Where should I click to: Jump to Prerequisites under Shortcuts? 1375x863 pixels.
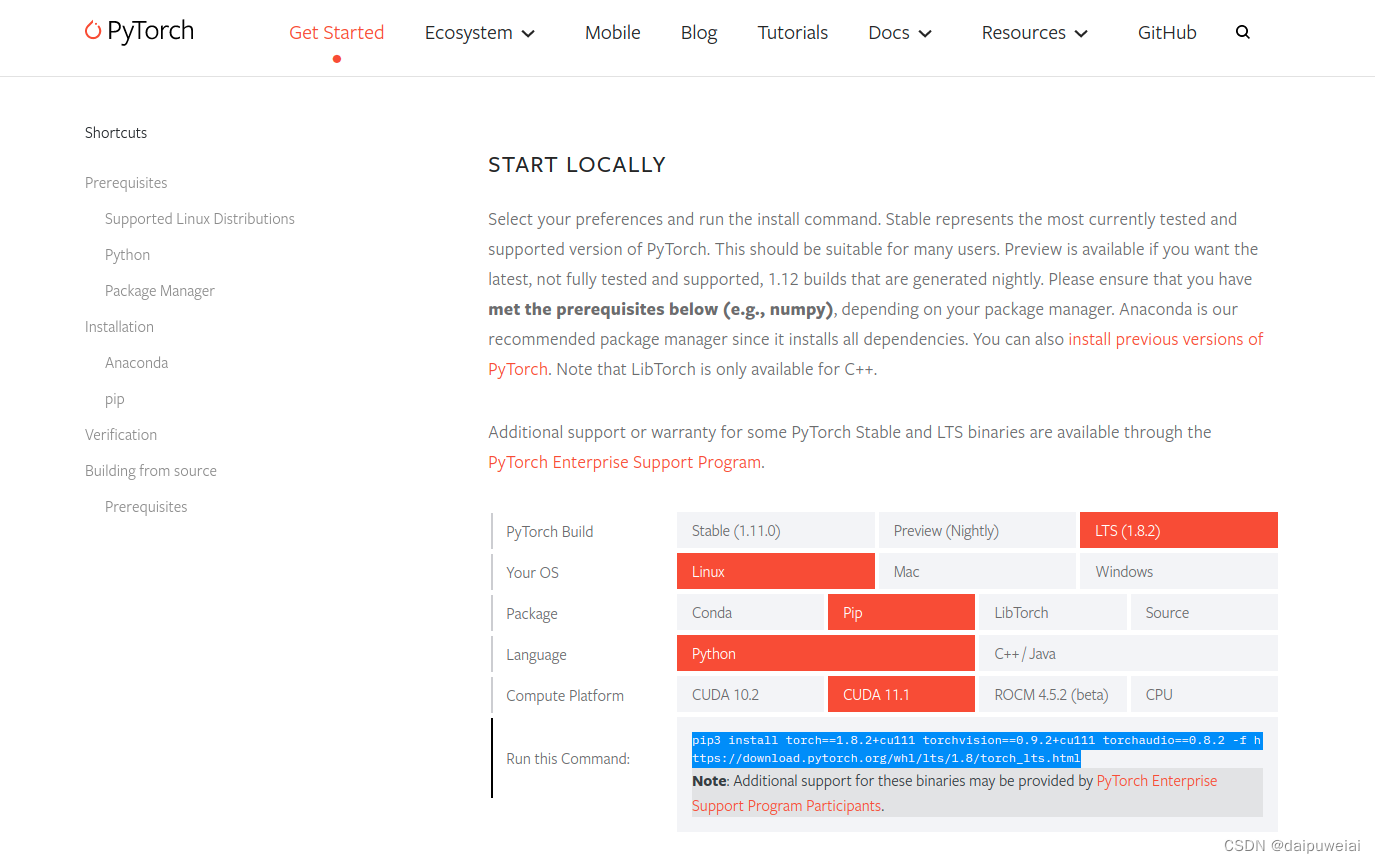pyautogui.click(x=126, y=183)
